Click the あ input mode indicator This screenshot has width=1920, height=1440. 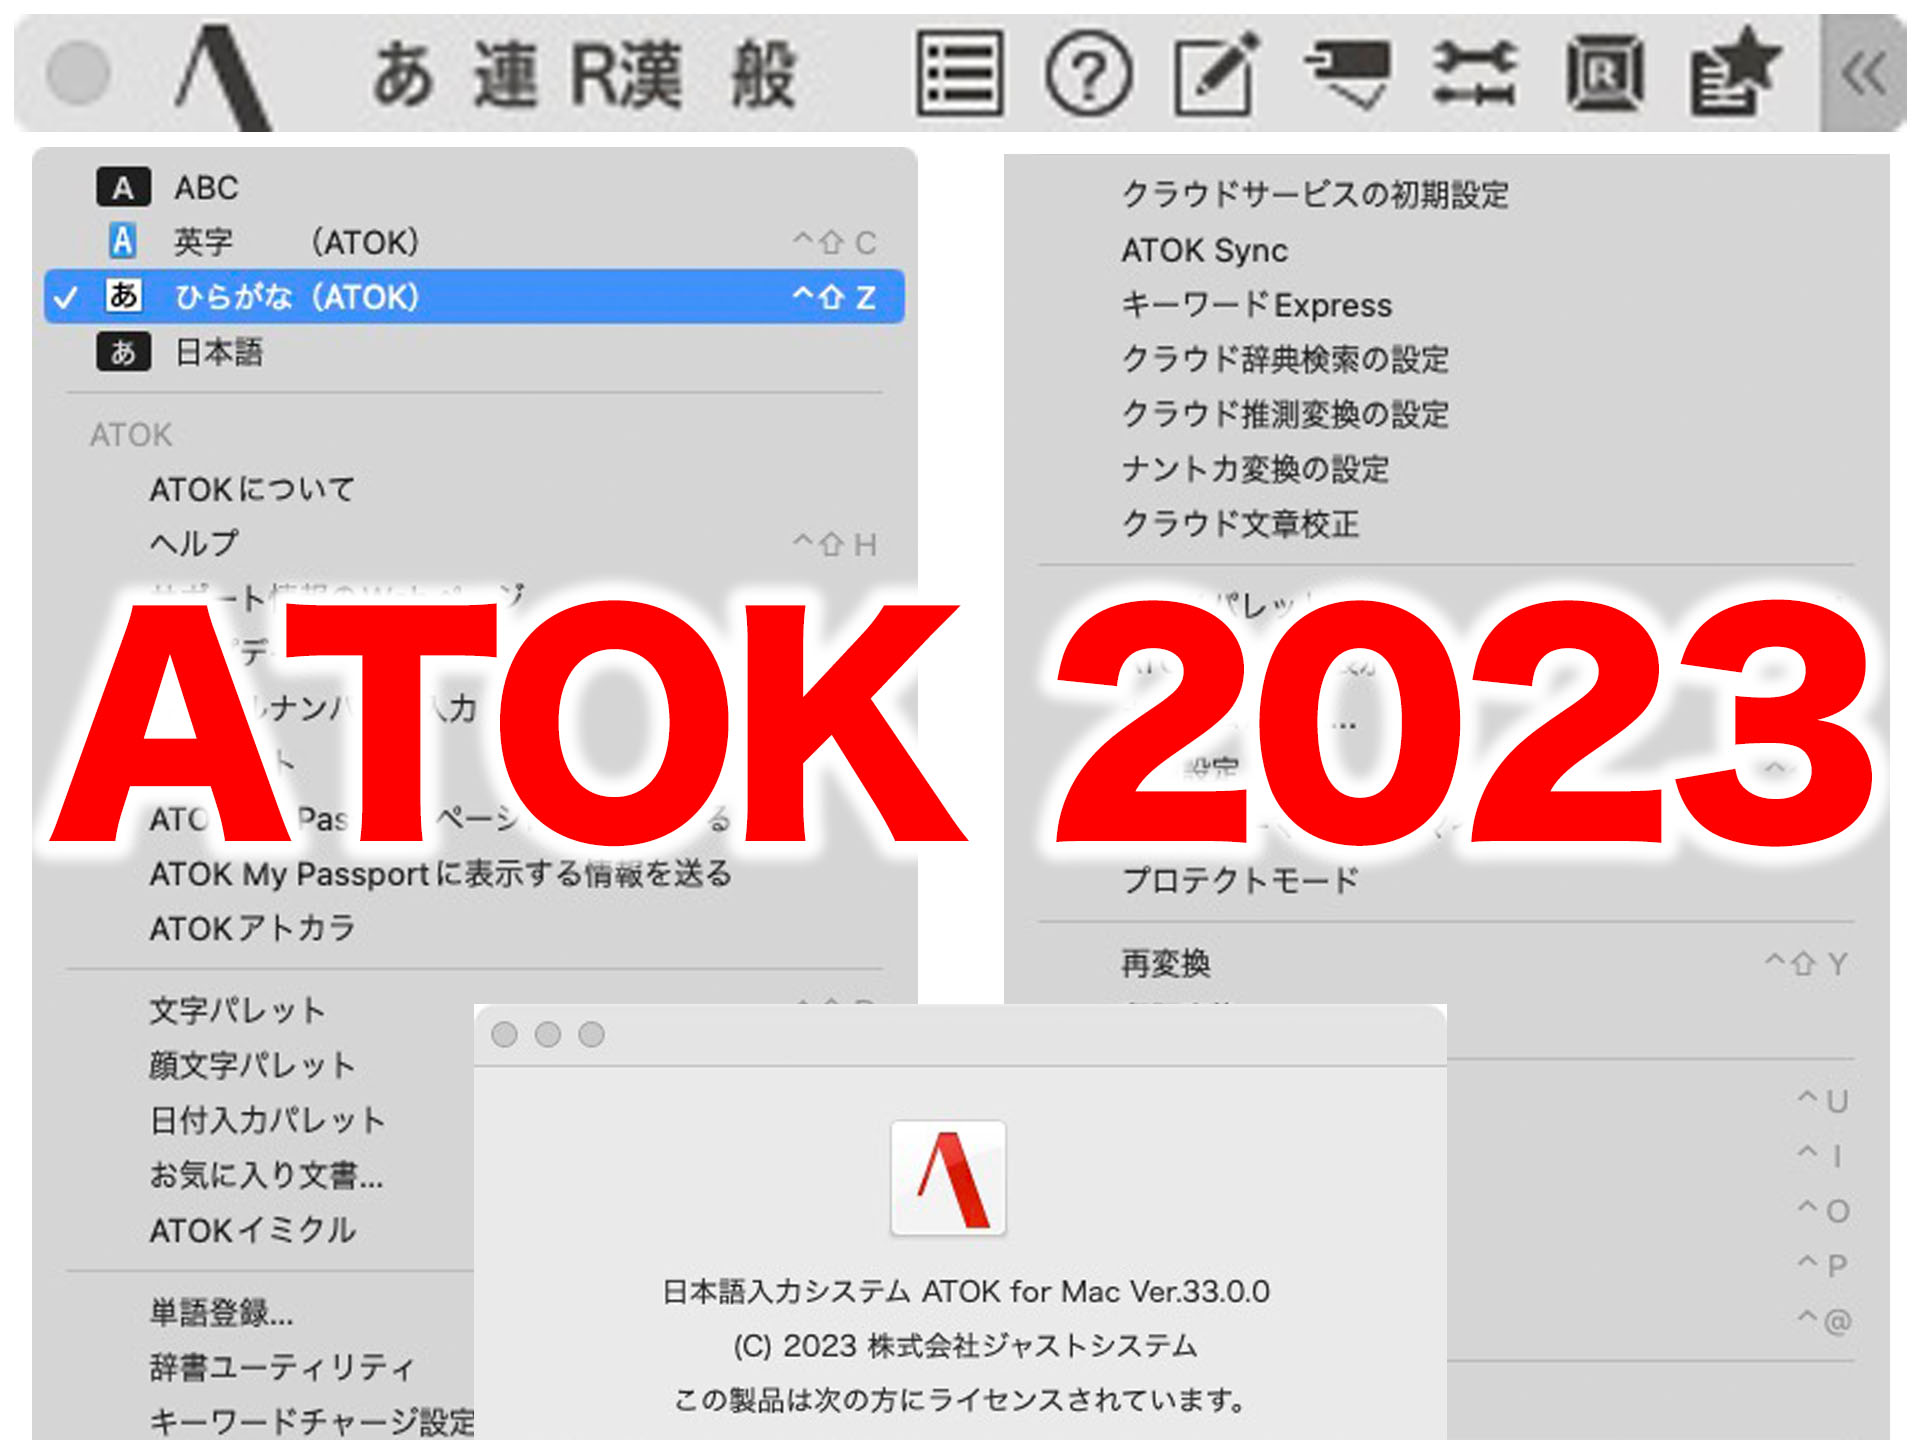pos(402,75)
